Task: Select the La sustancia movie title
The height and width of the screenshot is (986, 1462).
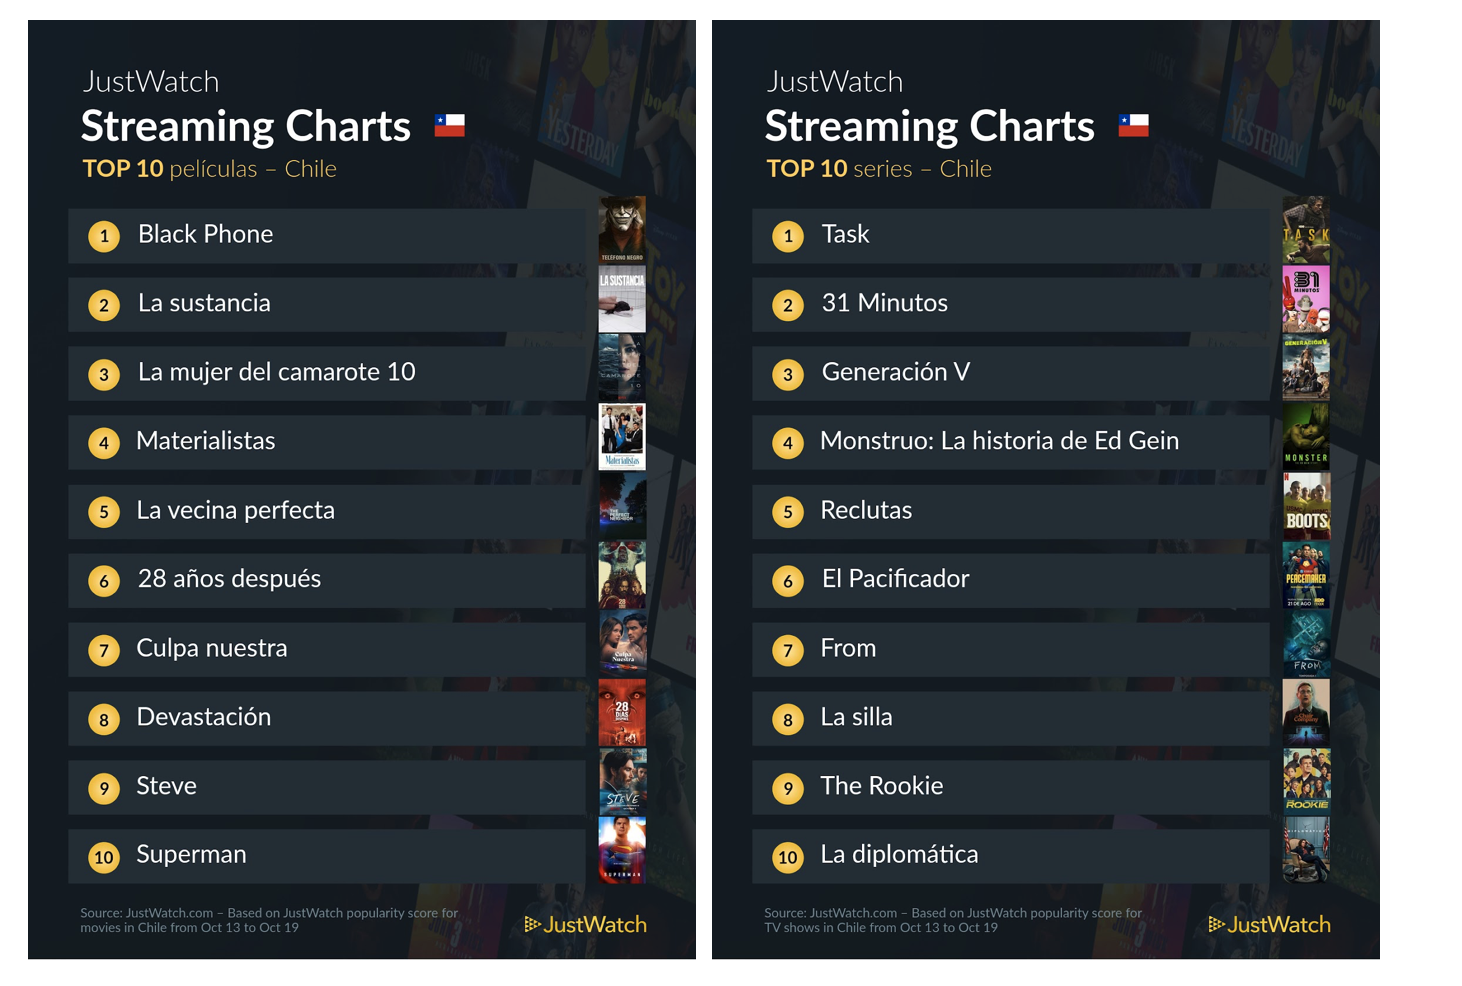Action: point(204,303)
